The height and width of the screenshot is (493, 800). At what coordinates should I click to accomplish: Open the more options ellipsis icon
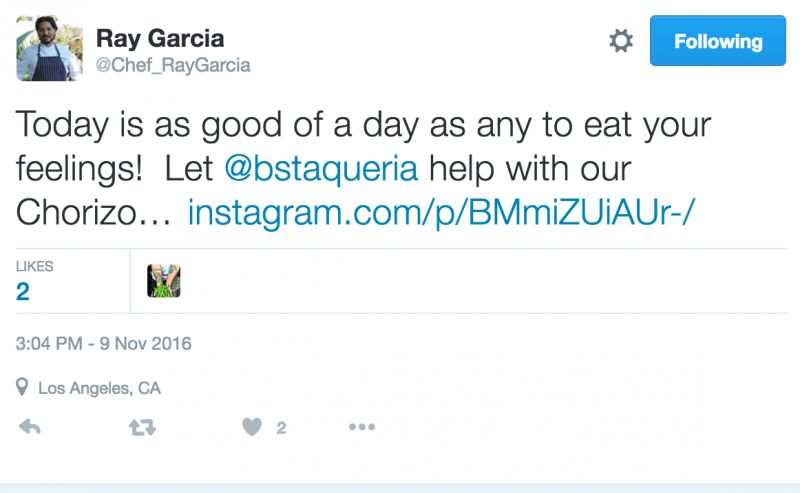(360, 427)
